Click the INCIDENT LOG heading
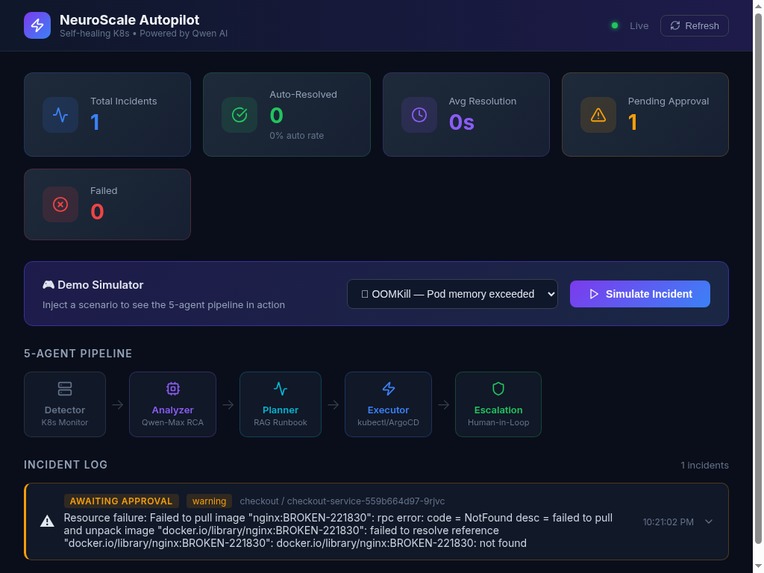 (x=66, y=465)
